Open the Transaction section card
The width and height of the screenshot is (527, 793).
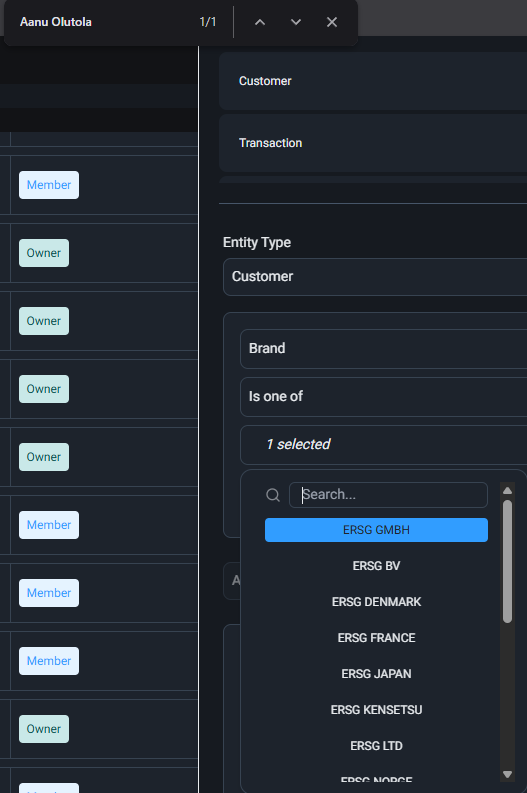pyautogui.click(x=373, y=143)
